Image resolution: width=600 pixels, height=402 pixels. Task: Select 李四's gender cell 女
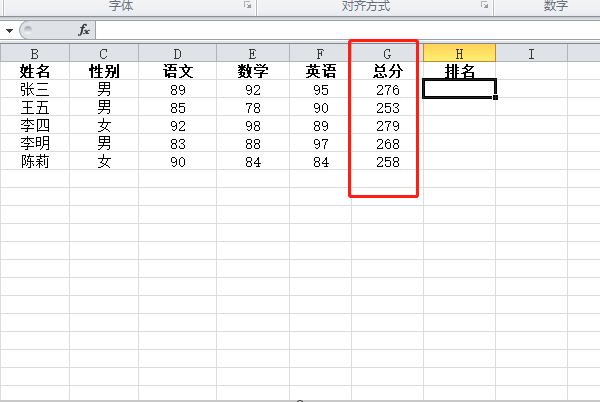pyautogui.click(x=104, y=125)
